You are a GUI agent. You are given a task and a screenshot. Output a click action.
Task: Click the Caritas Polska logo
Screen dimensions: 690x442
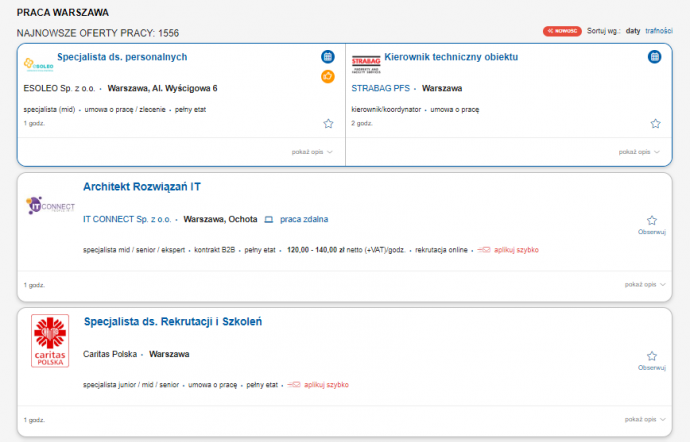tap(49, 340)
